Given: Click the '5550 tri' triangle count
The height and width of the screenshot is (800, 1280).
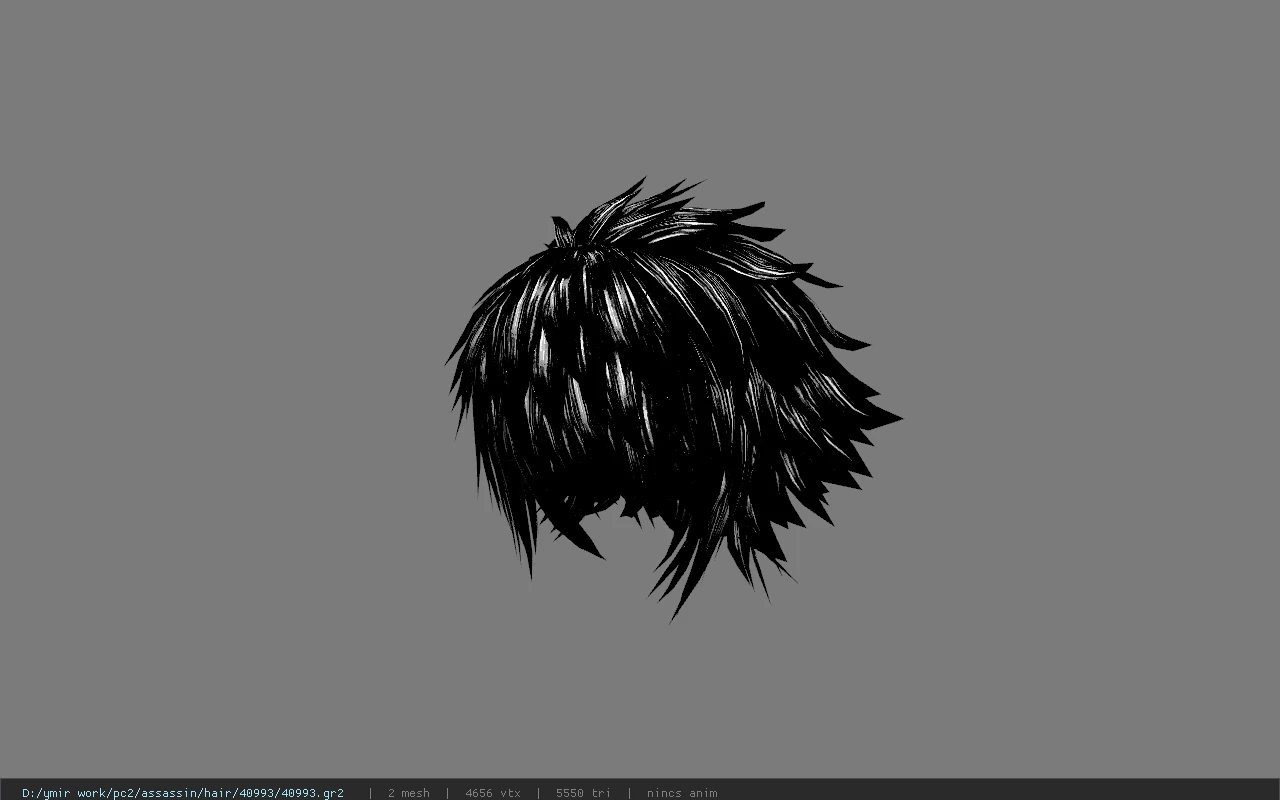Looking at the screenshot, I should point(583,793).
